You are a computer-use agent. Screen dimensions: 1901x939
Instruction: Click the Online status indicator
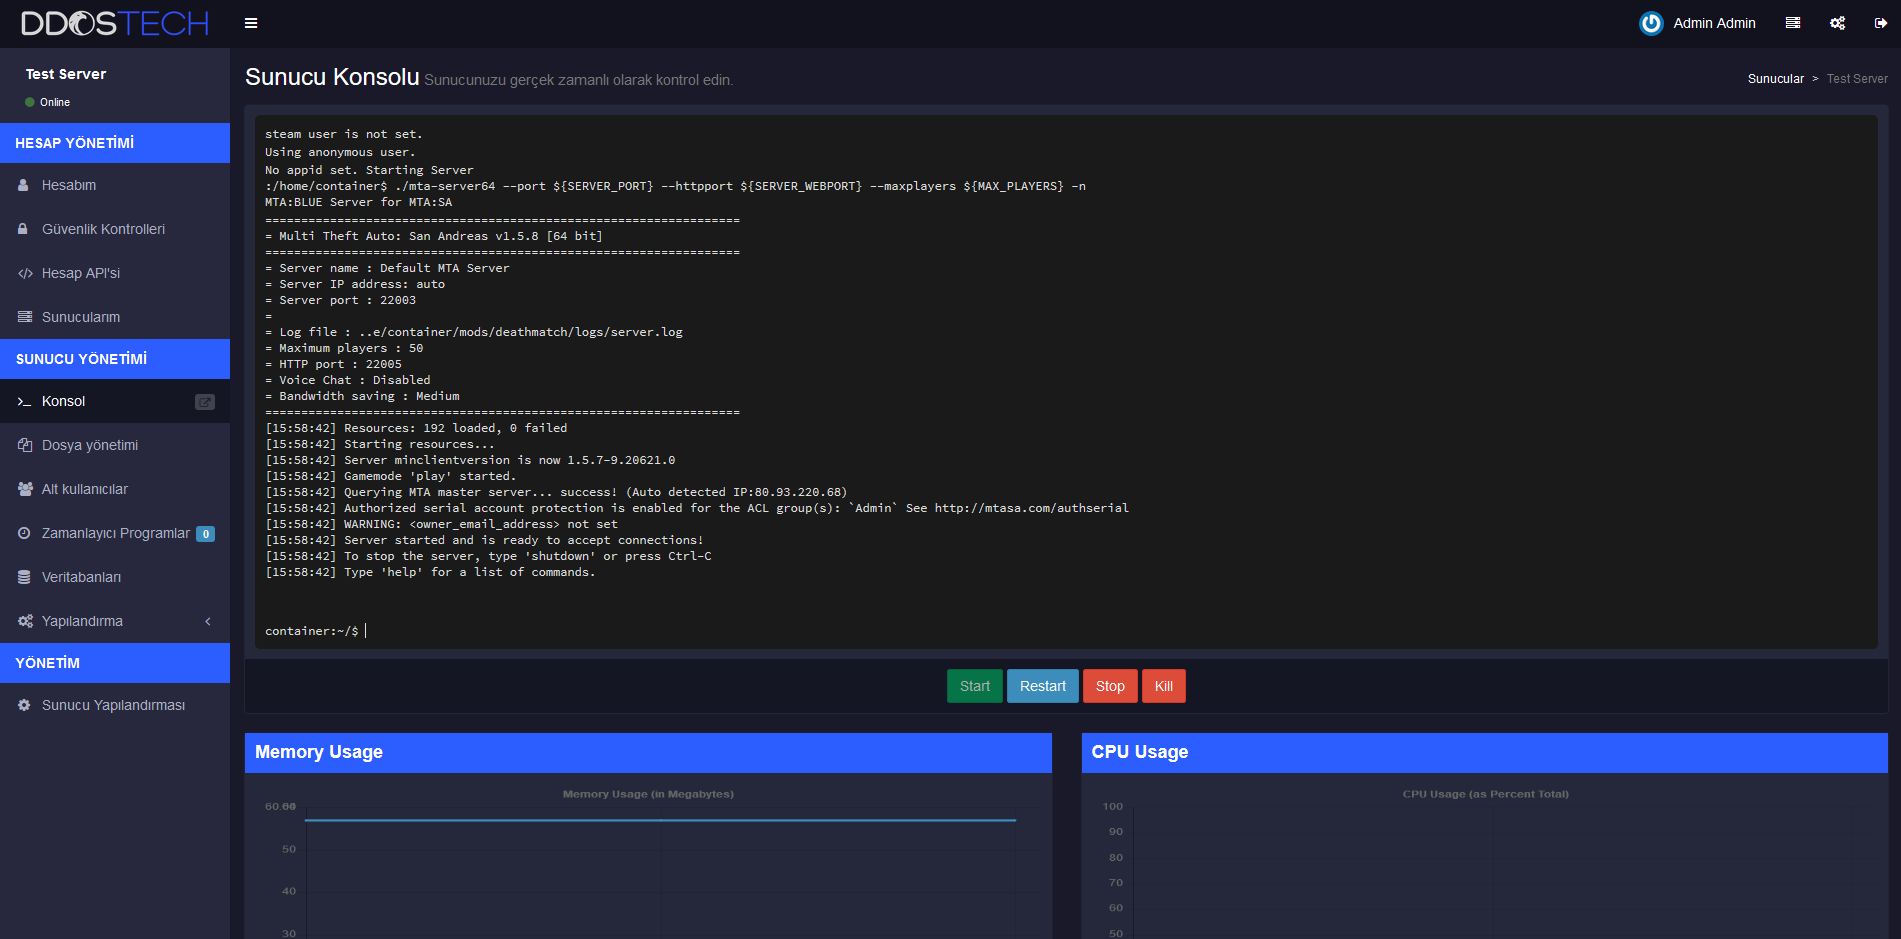[47, 102]
